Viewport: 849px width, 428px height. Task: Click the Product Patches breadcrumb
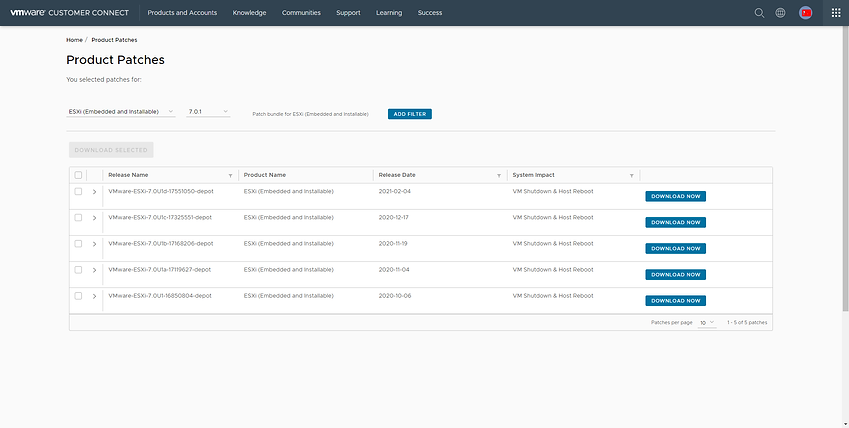[x=114, y=40]
